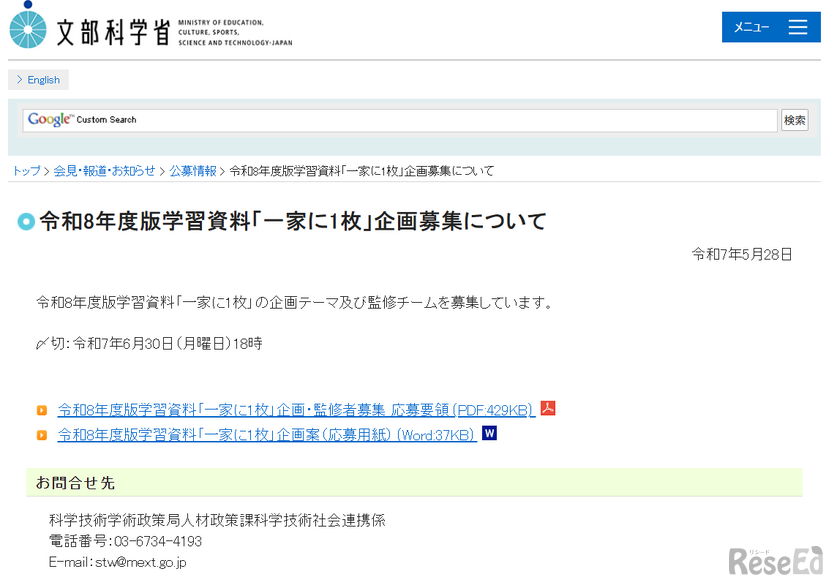This screenshot has height=577, width=826.
Task: Click the blue circle bullet beside the page title
Action: 26,222
